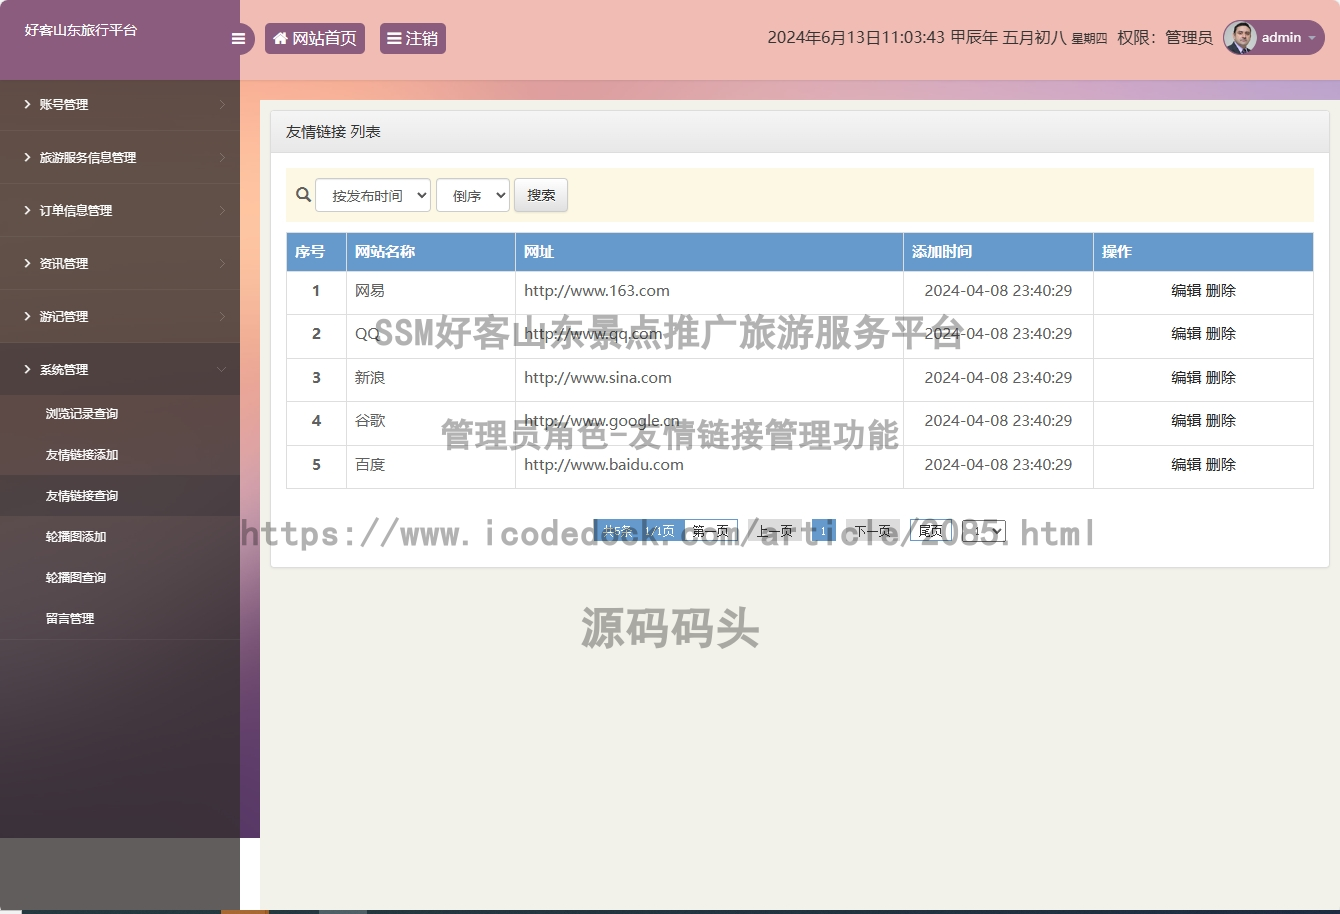Open the page number select dropdown

click(x=984, y=531)
